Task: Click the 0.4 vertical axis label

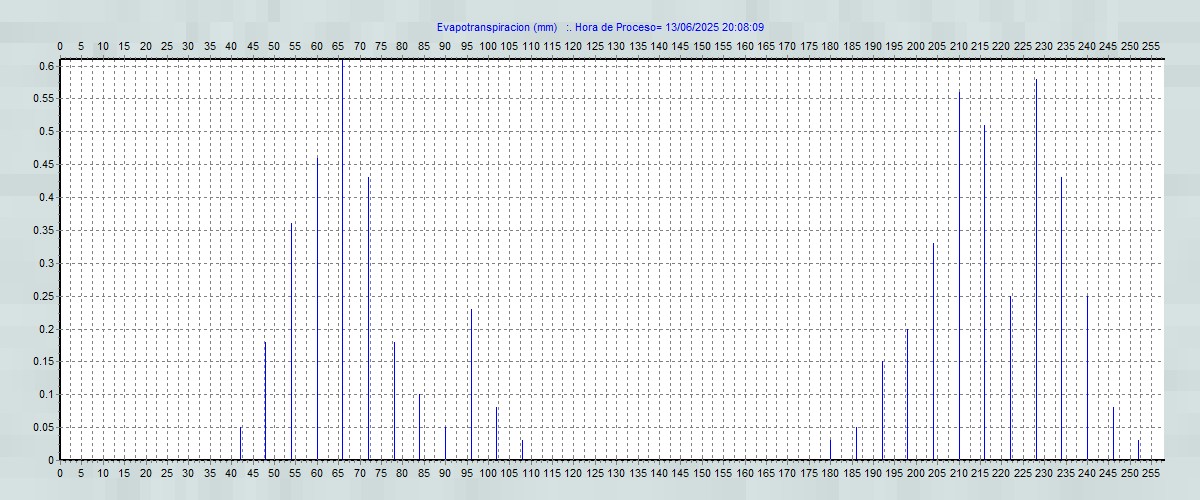Action: [x=46, y=197]
